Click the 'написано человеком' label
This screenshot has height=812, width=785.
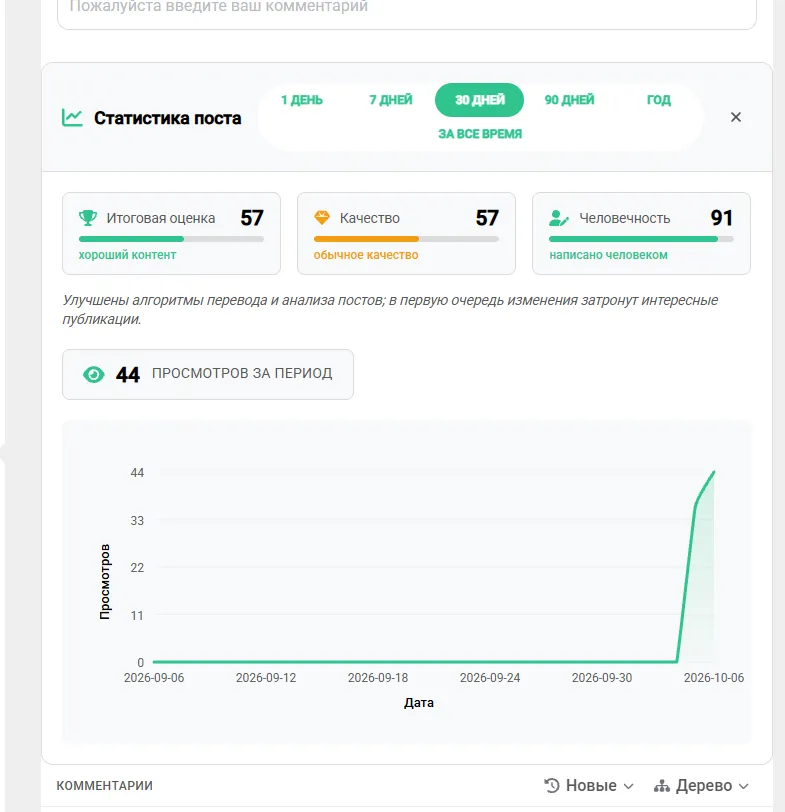coord(608,255)
